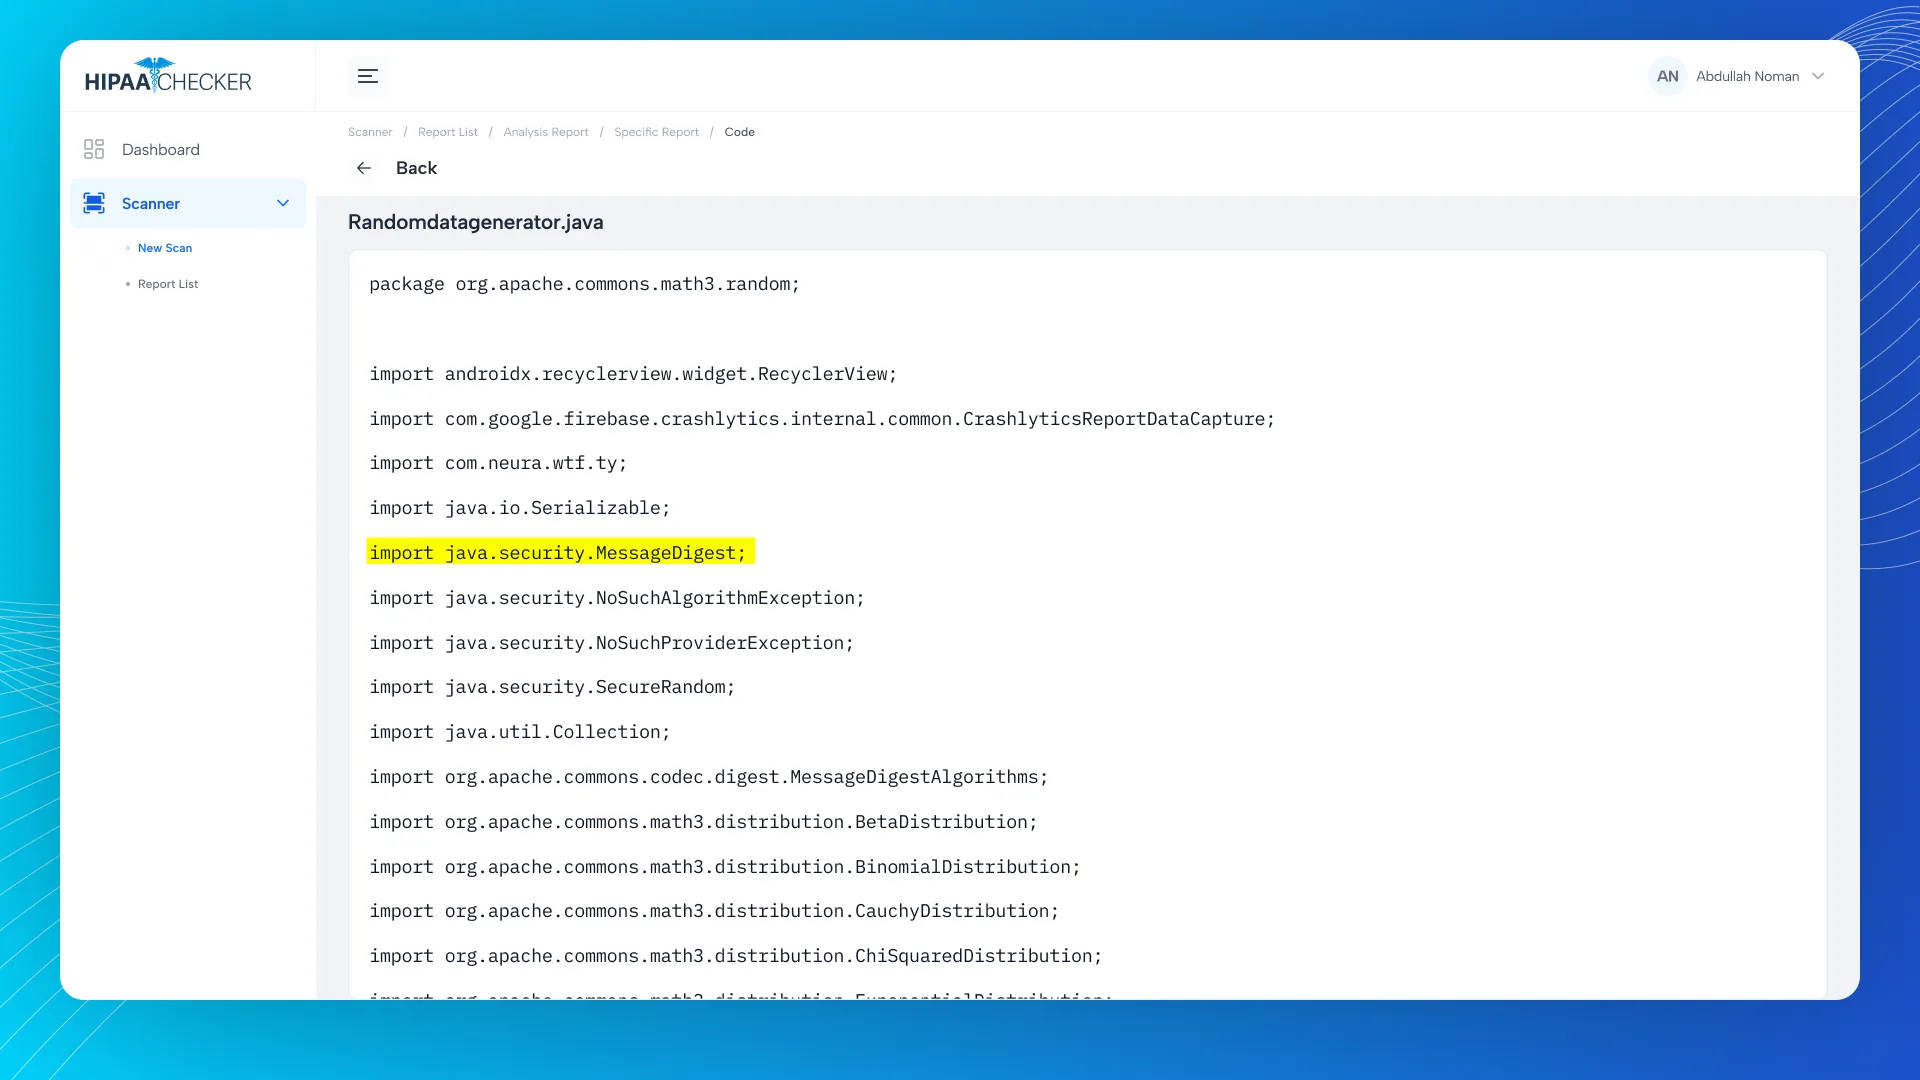1920x1080 pixels.
Task: Go to Analysis Report breadcrumb
Action: 546,132
